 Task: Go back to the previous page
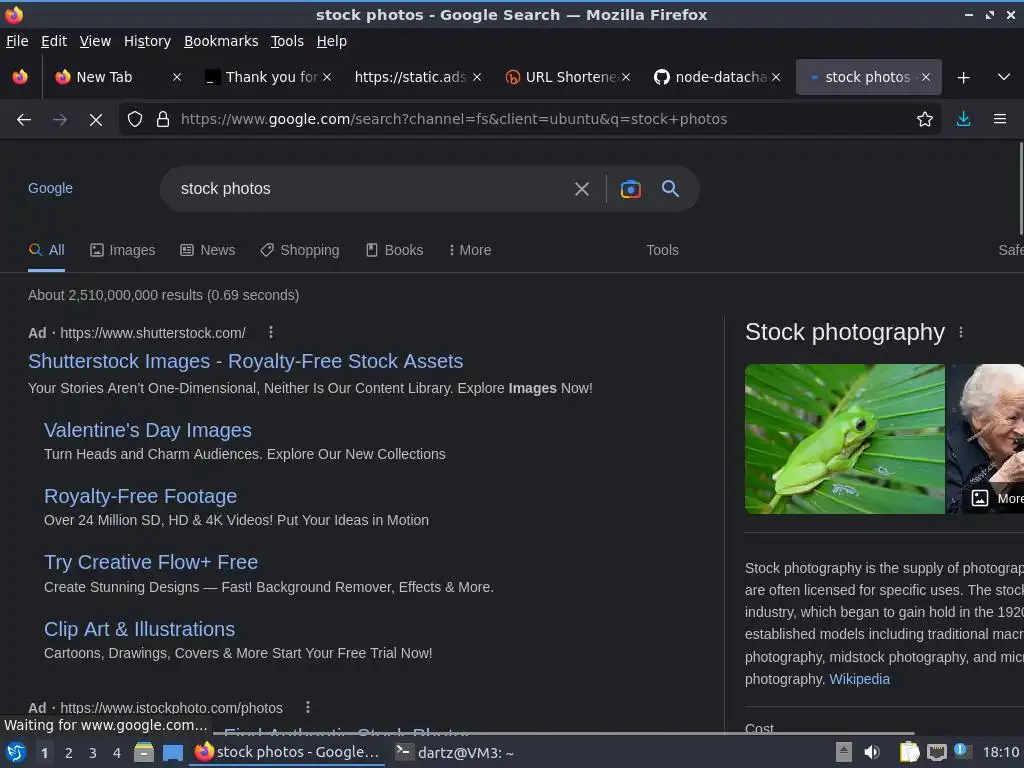[24, 120]
